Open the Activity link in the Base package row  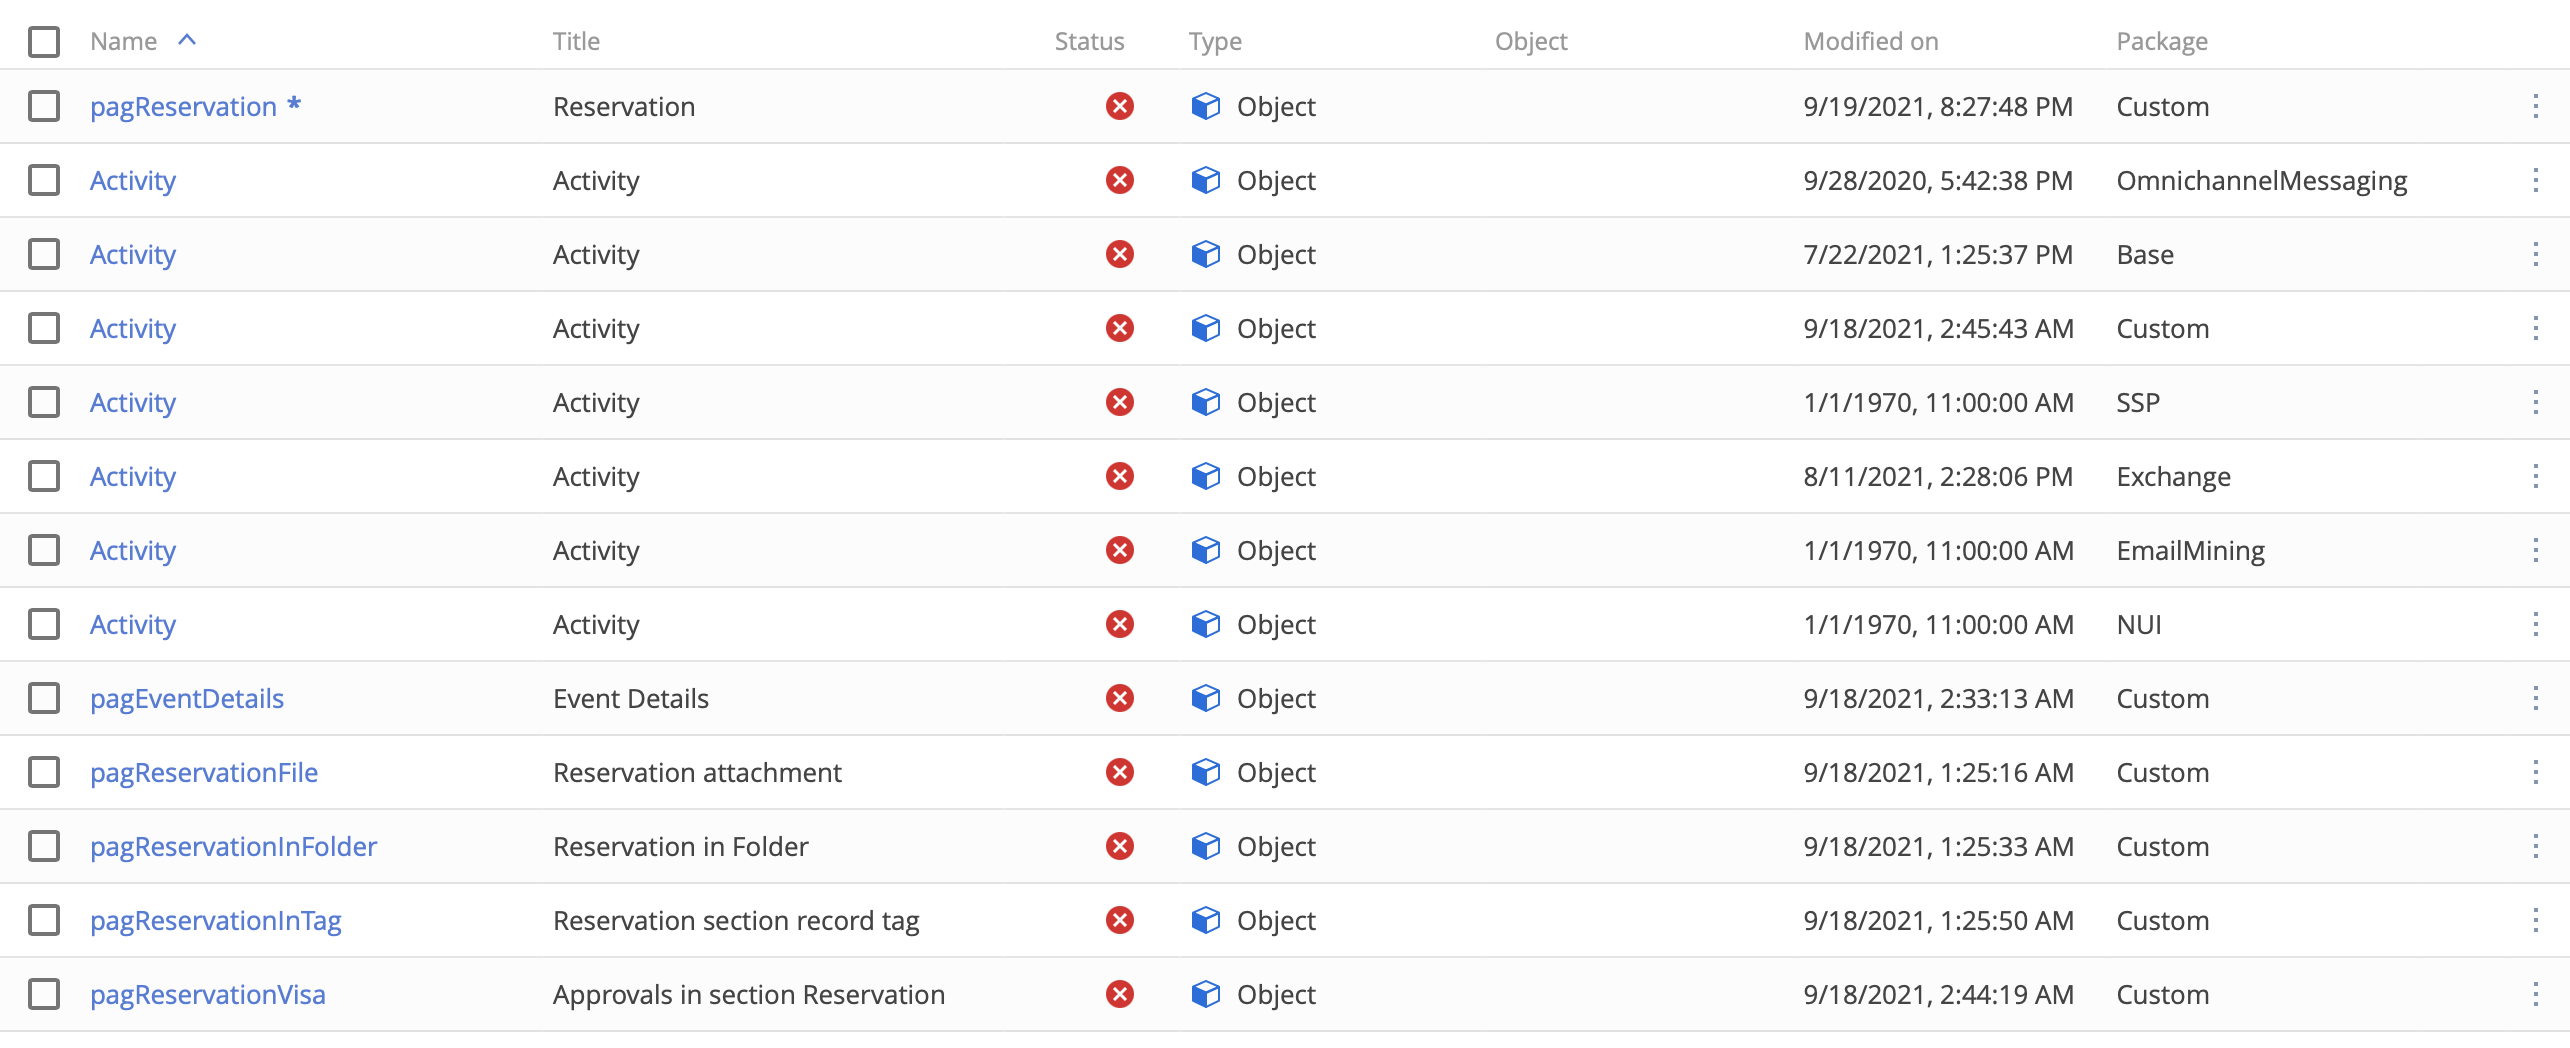(x=133, y=255)
